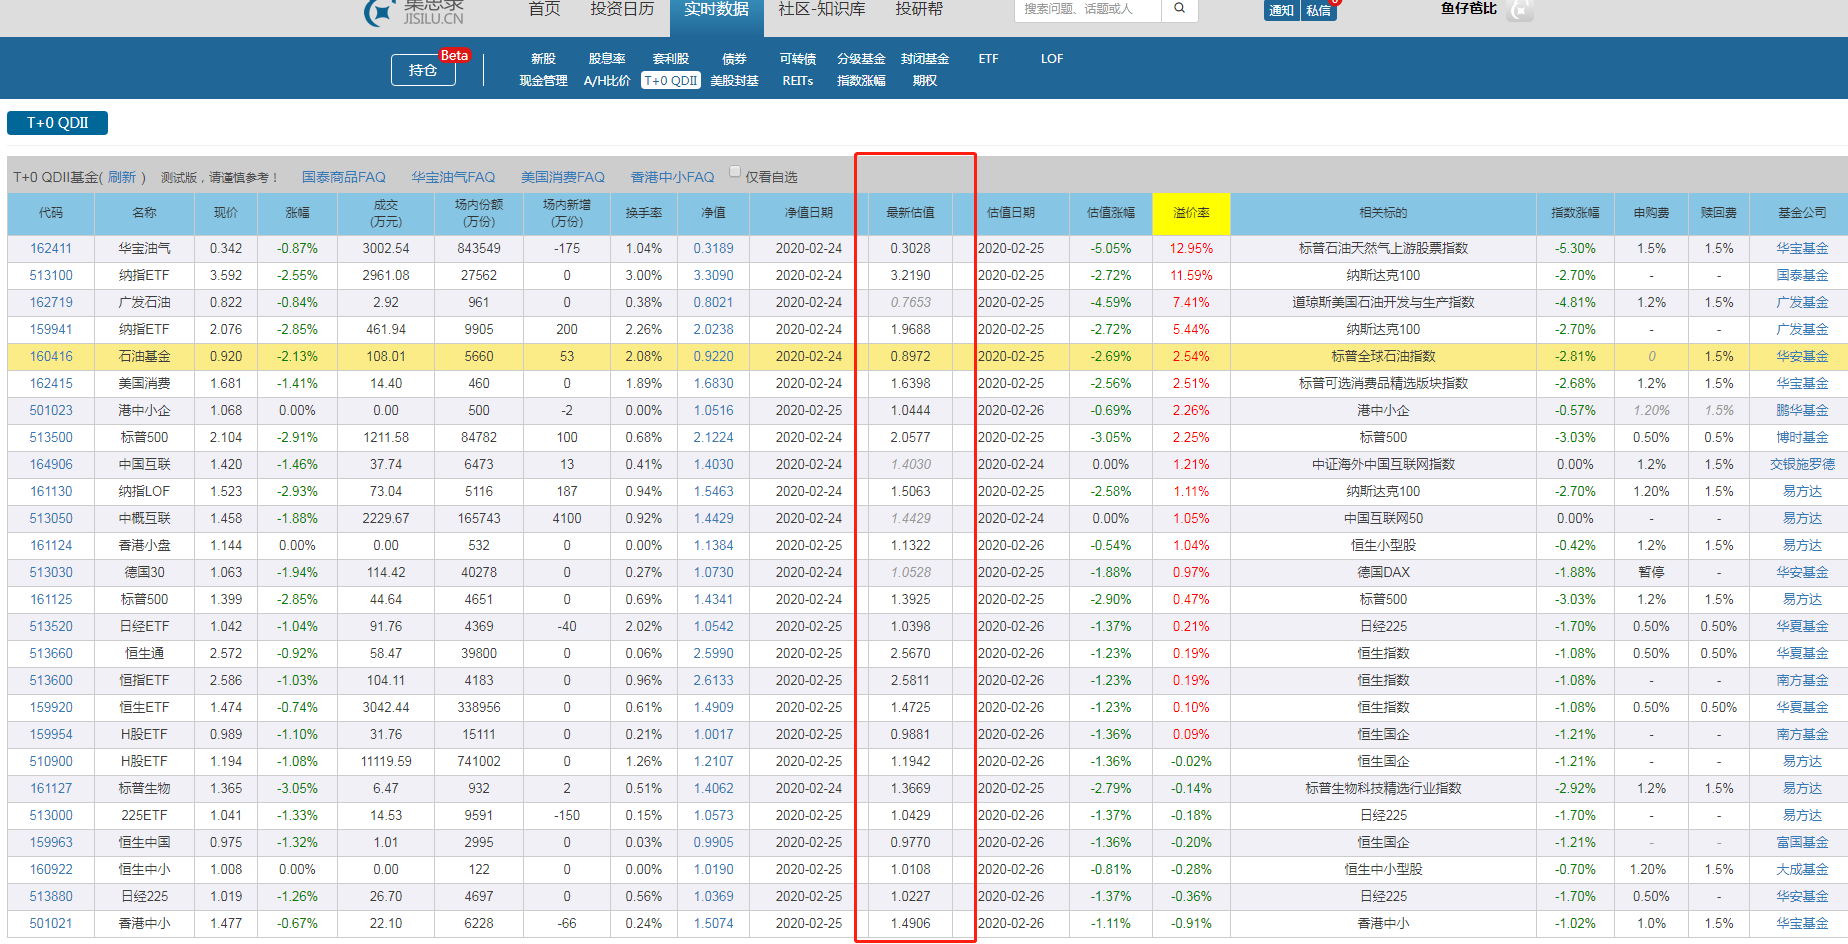Viewport: 1848px width, 944px height.
Task: Click the search magnifier icon
Action: (x=1180, y=9)
